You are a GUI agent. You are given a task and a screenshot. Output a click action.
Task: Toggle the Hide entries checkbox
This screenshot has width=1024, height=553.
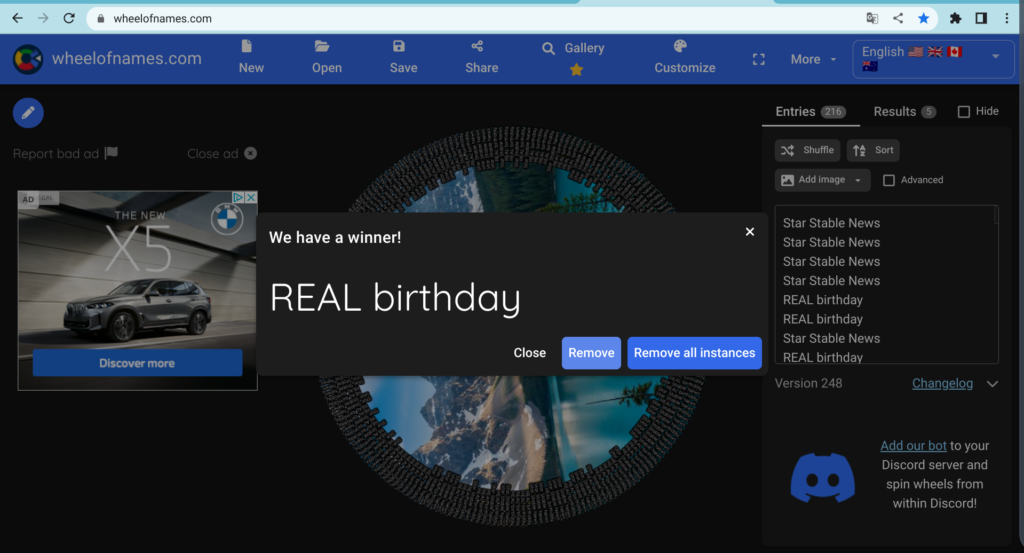(x=964, y=112)
